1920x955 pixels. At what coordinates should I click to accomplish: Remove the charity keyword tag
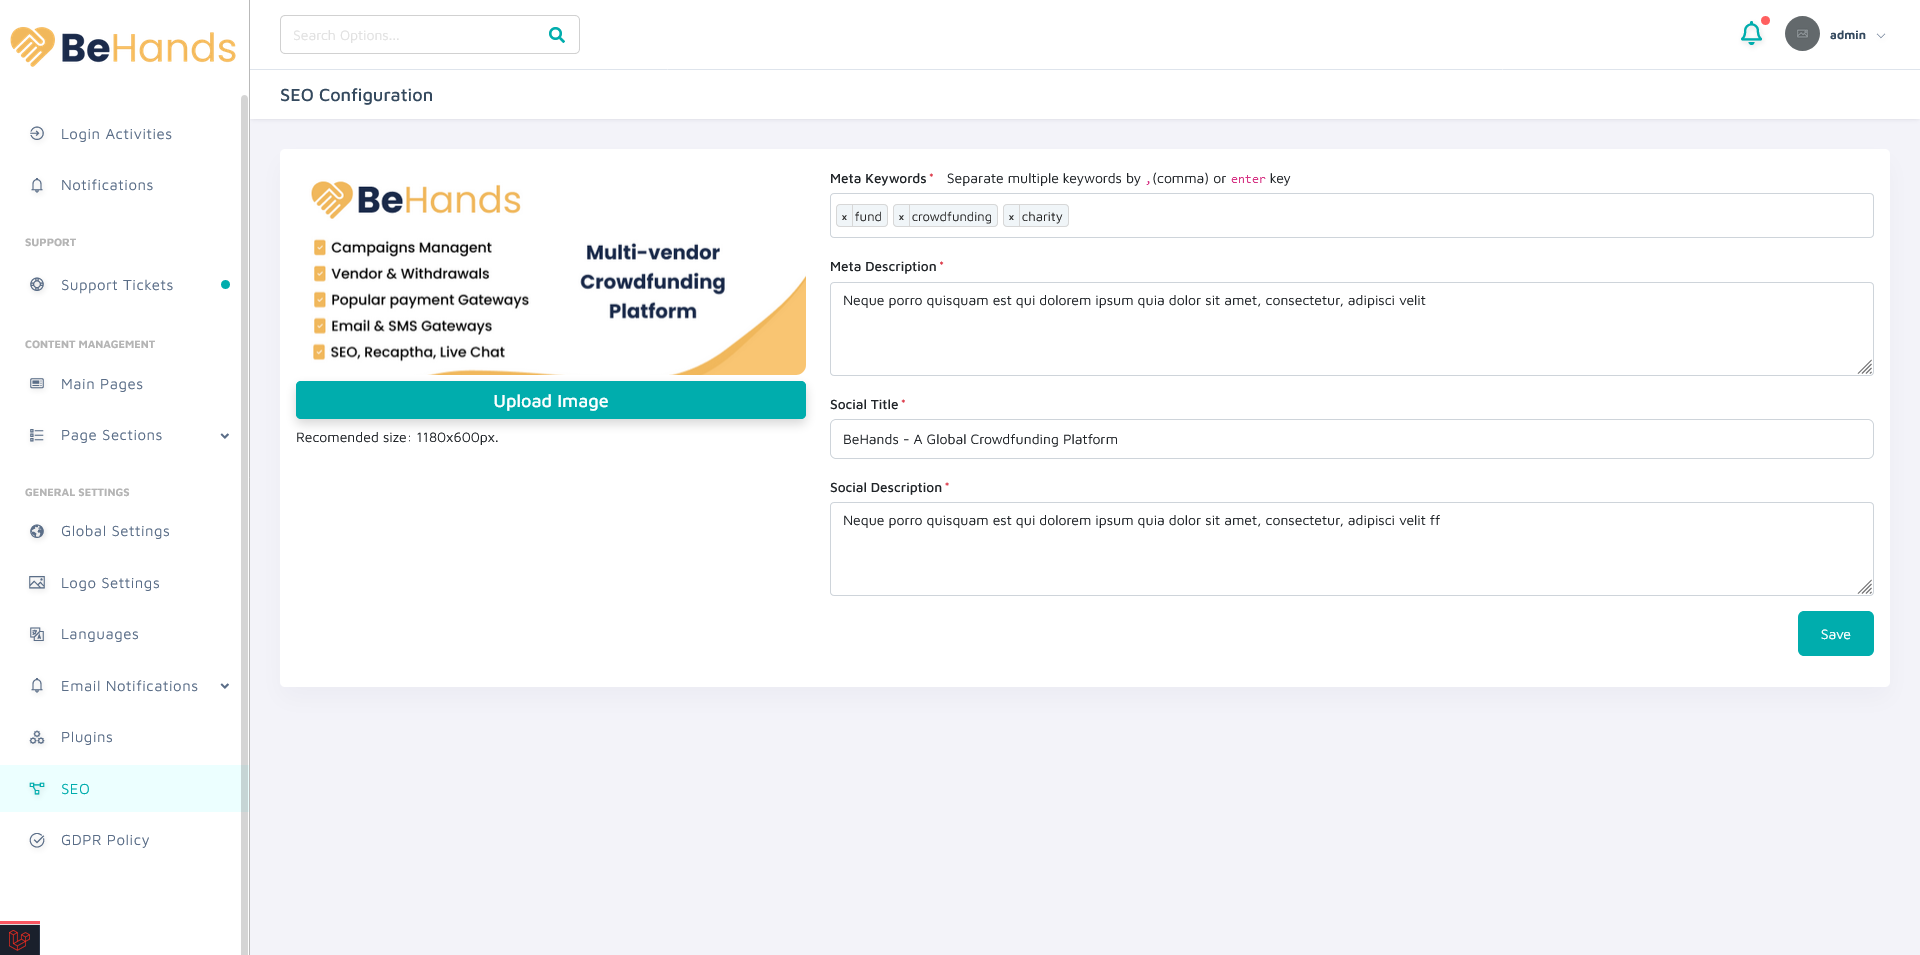coord(1012,216)
